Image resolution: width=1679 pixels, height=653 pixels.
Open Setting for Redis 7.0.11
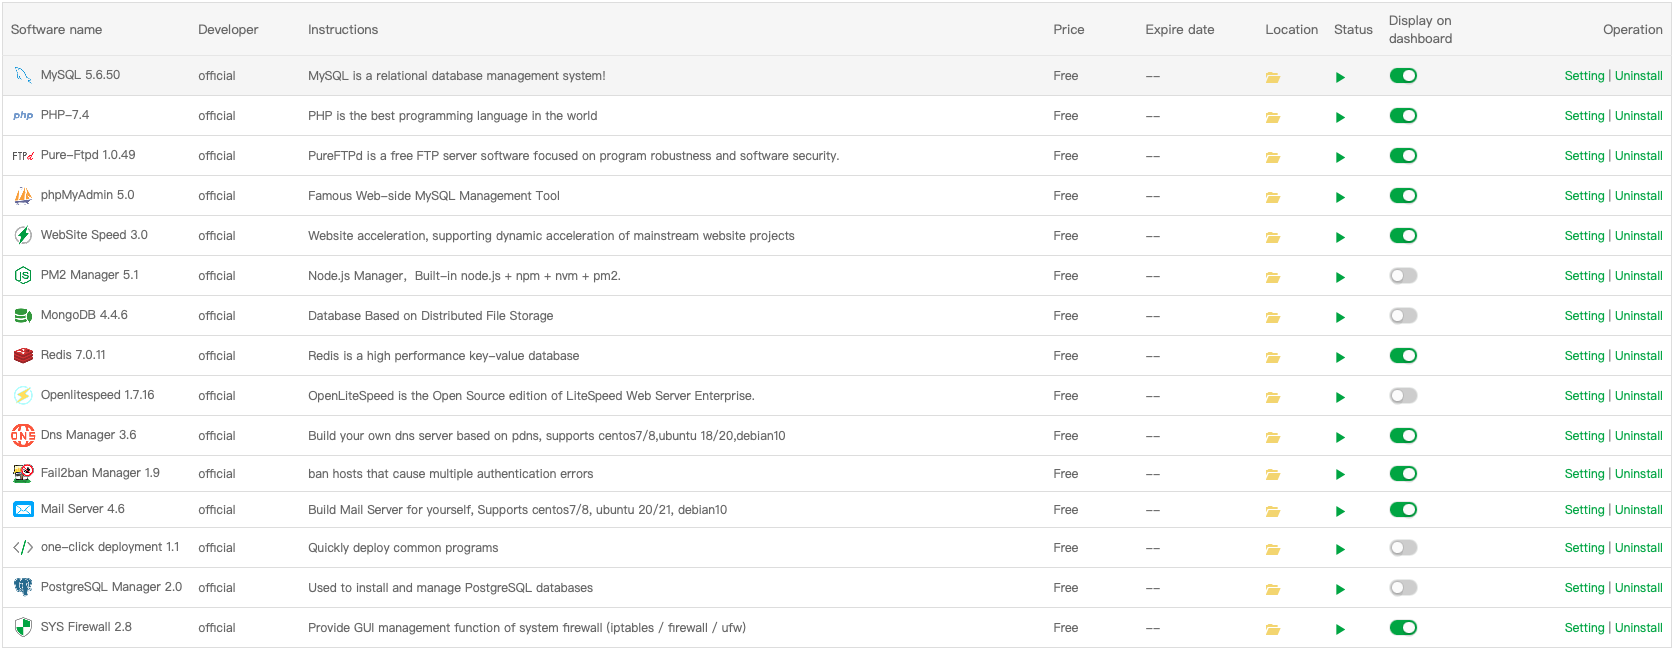1584,356
